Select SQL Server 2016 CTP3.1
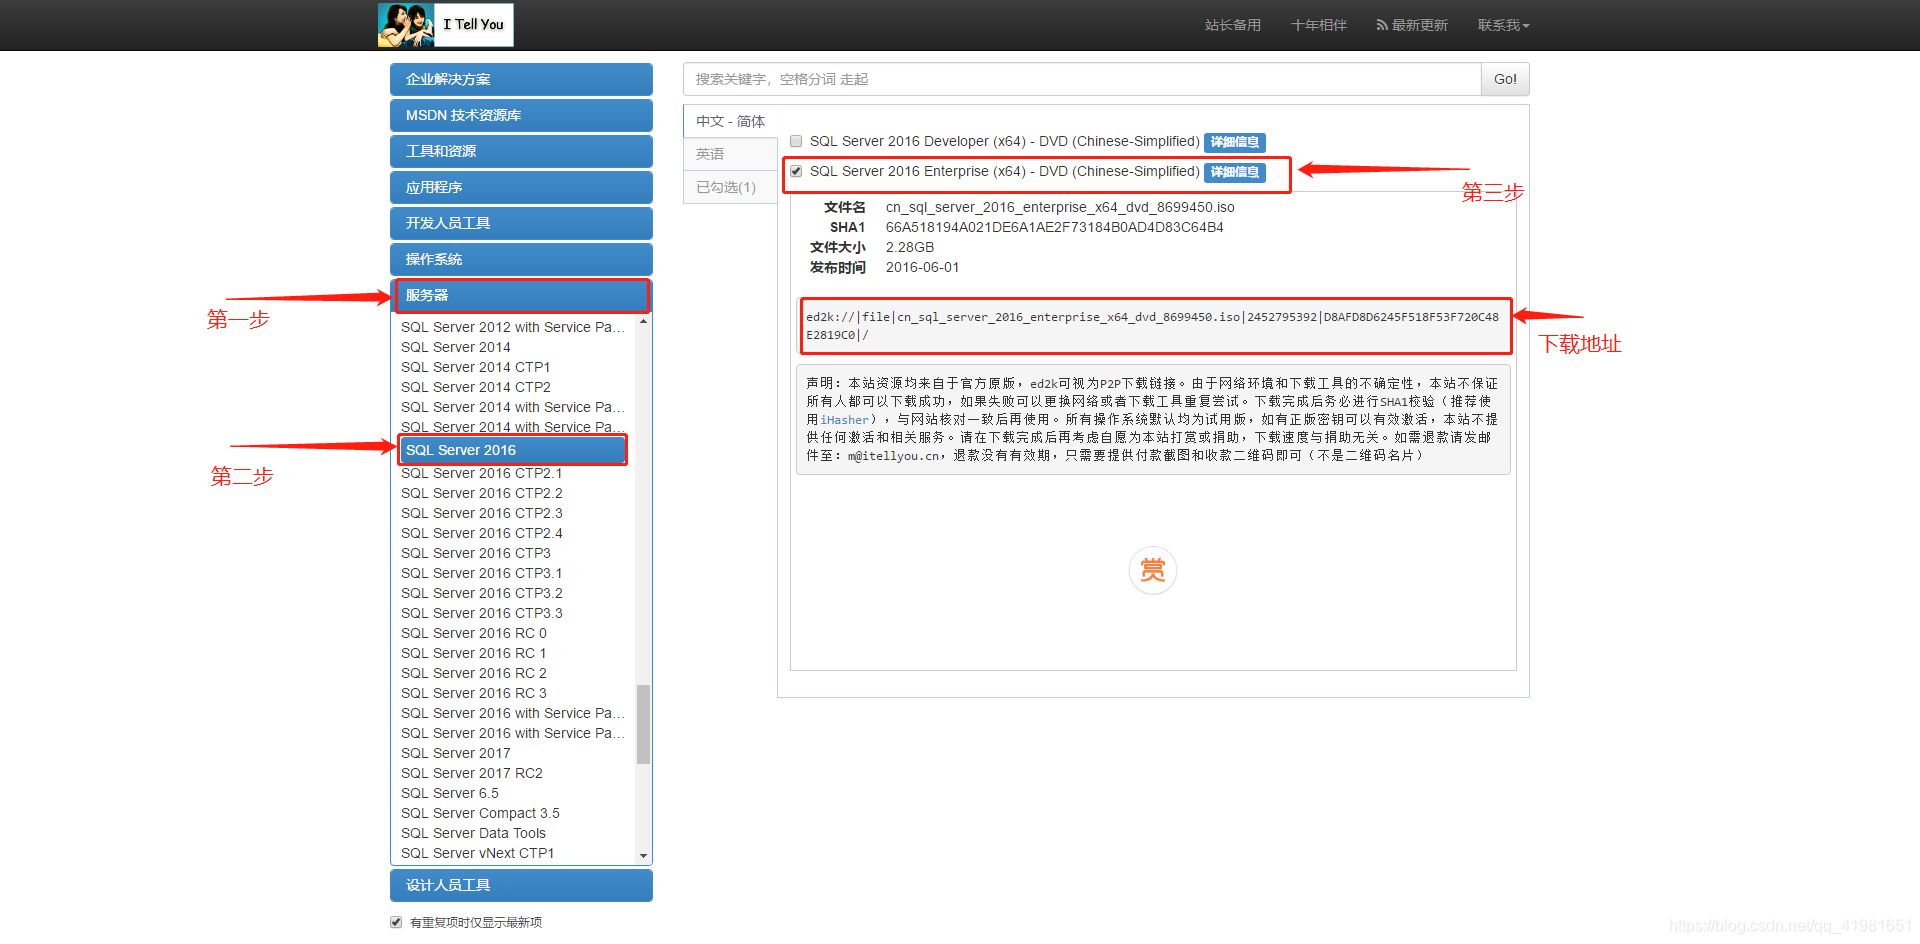 (x=482, y=573)
